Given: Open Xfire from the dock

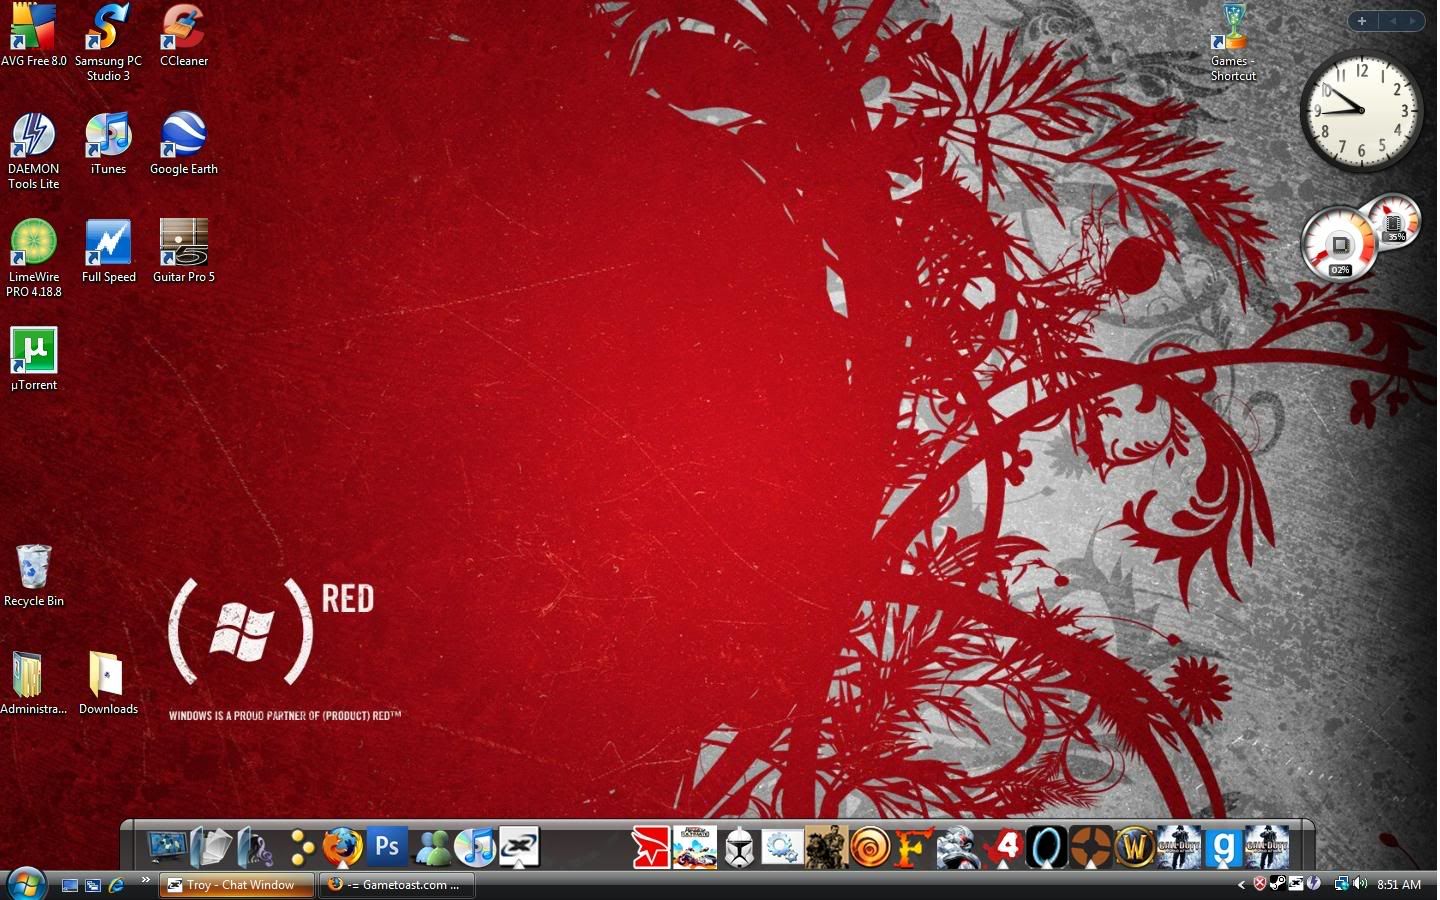Looking at the screenshot, I should [x=519, y=847].
